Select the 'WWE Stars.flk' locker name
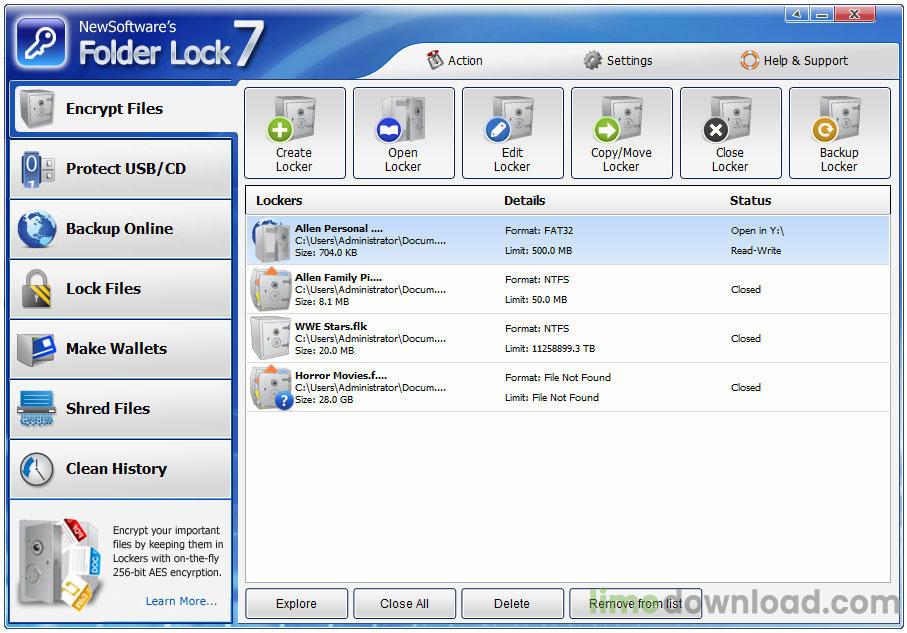Viewport: 907px width, 633px height. click(331, 326)
